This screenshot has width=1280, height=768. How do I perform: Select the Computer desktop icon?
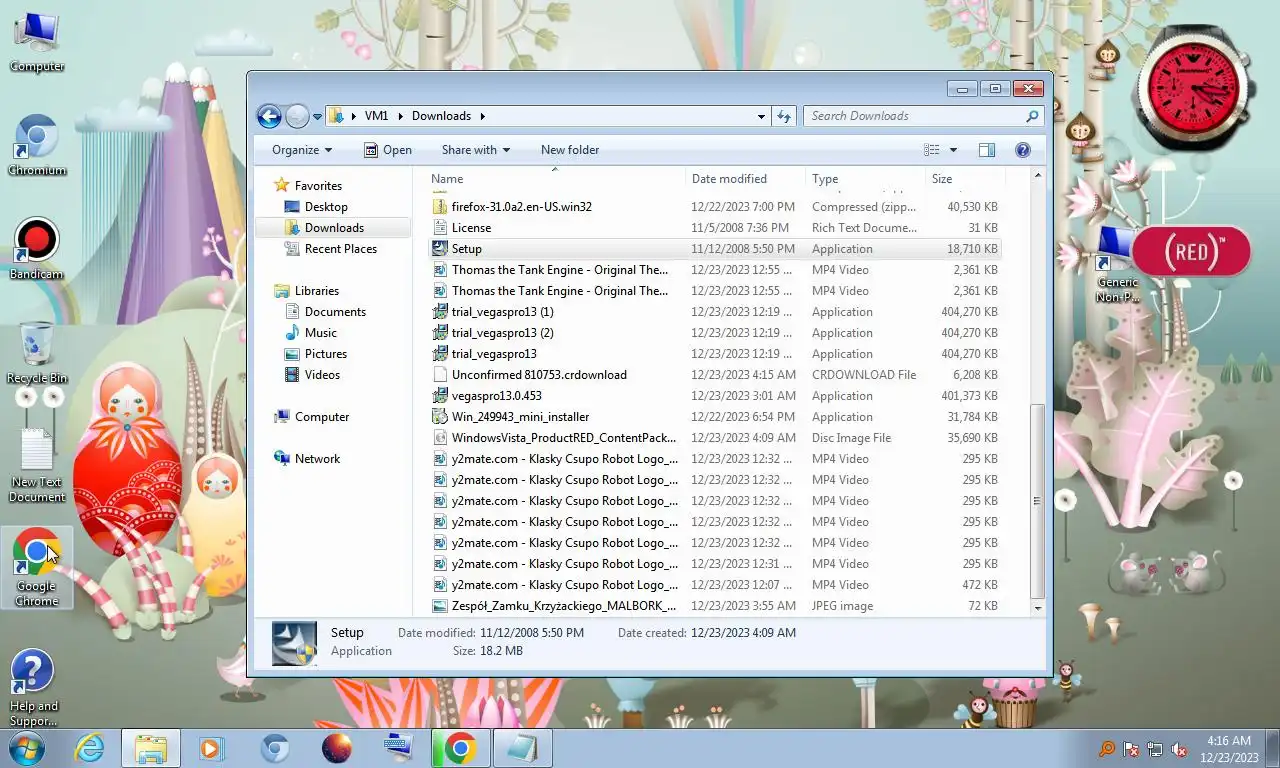pos(37,42)
